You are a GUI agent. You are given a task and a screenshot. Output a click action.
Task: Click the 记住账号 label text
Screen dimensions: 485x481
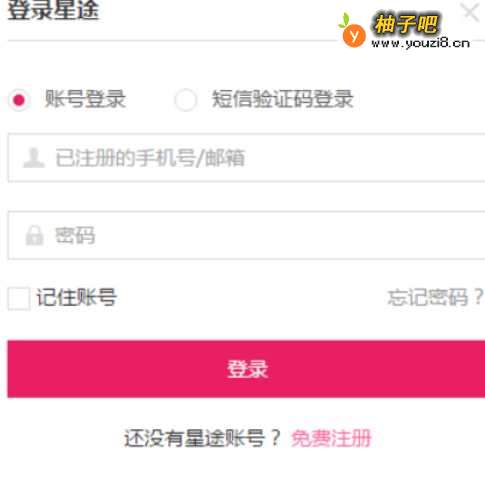tap(76, 297)
